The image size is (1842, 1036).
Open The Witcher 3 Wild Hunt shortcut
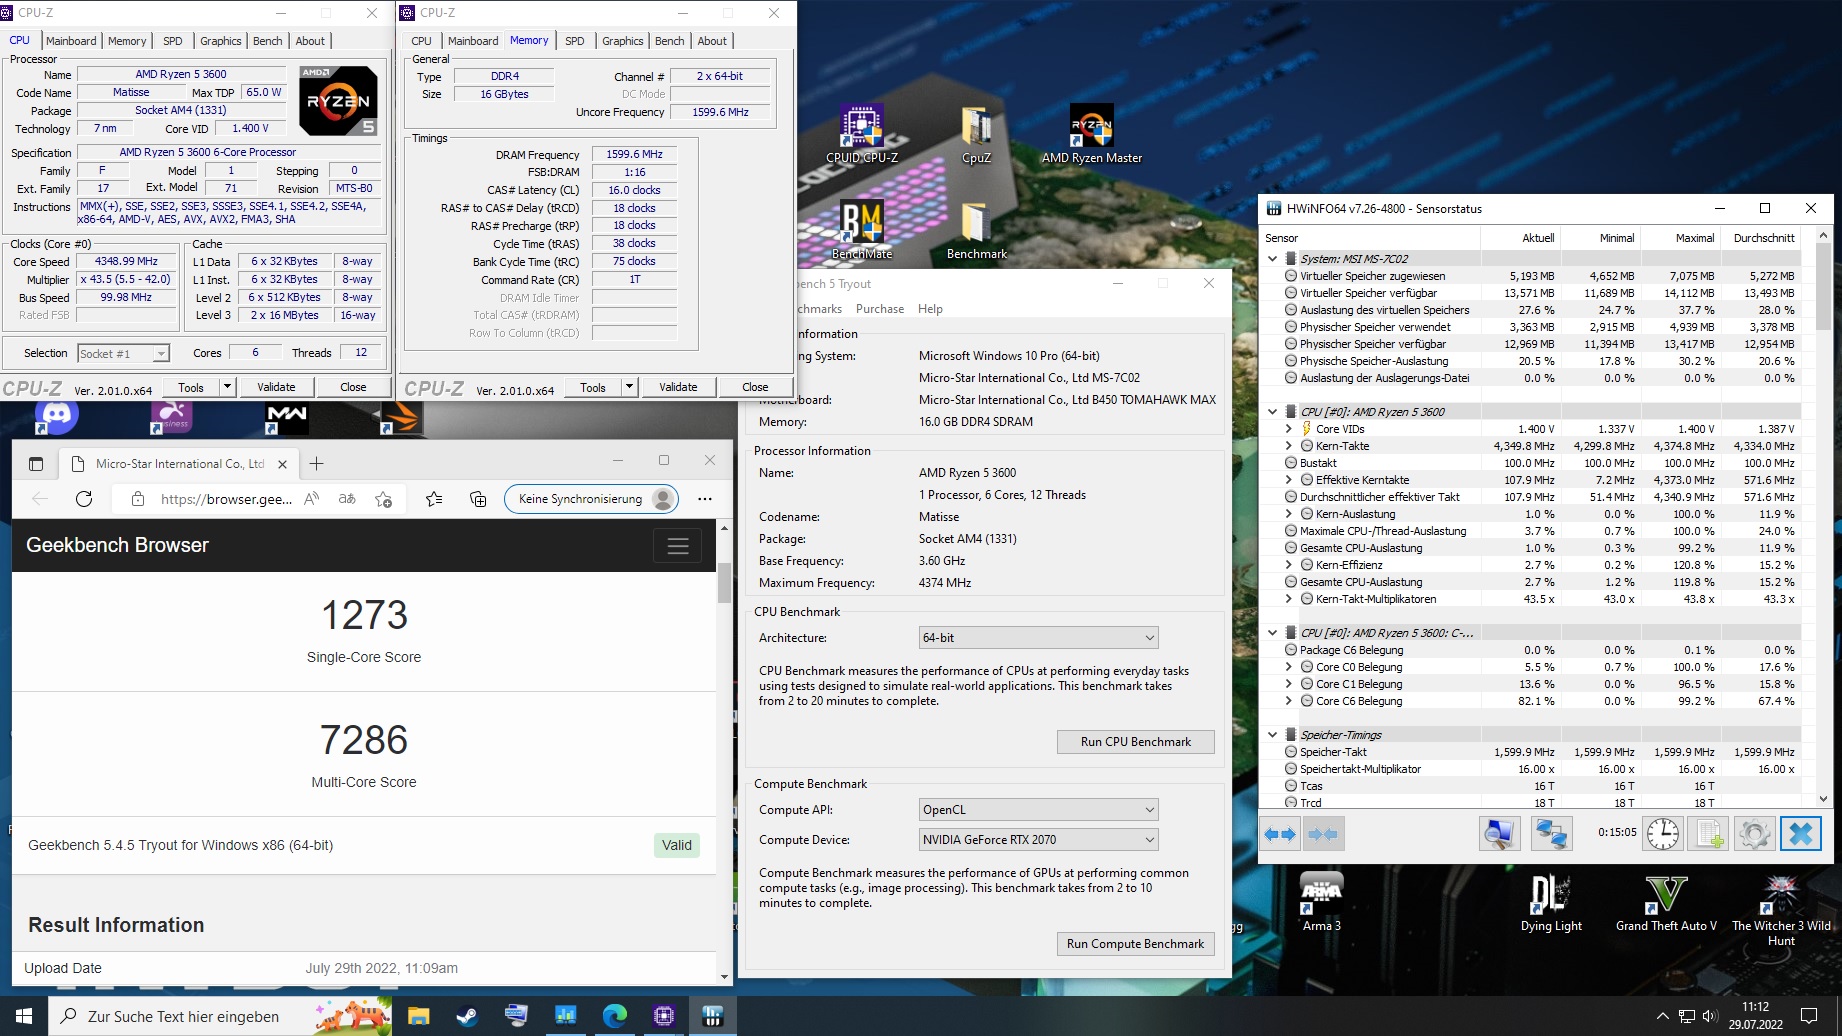pyautogui.click(x=1781, y=909)
